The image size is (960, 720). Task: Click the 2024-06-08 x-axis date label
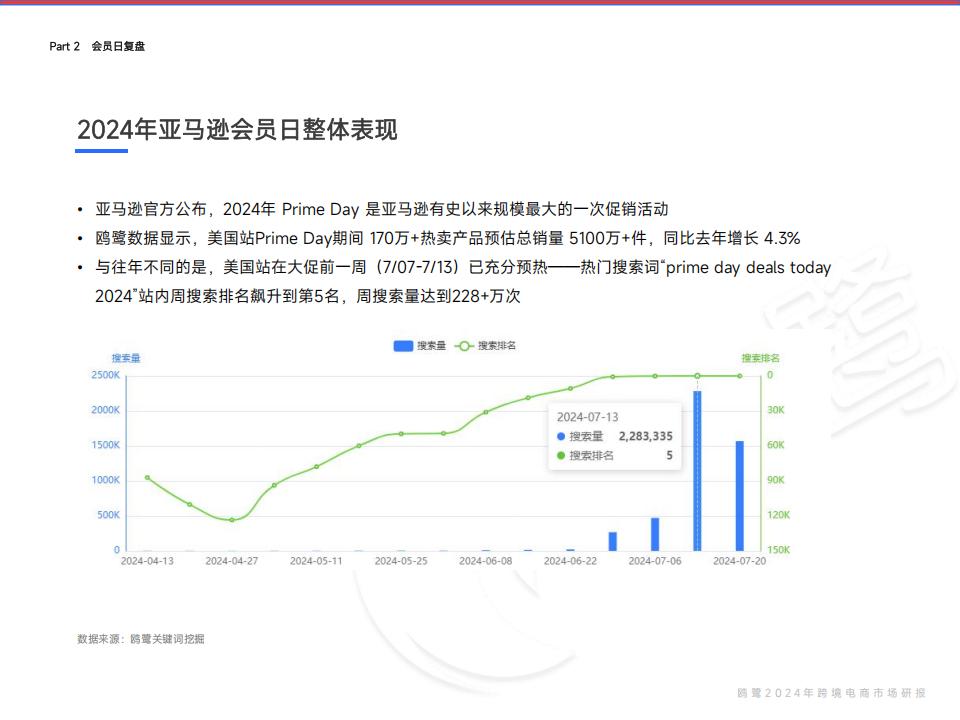click(486, 561)
